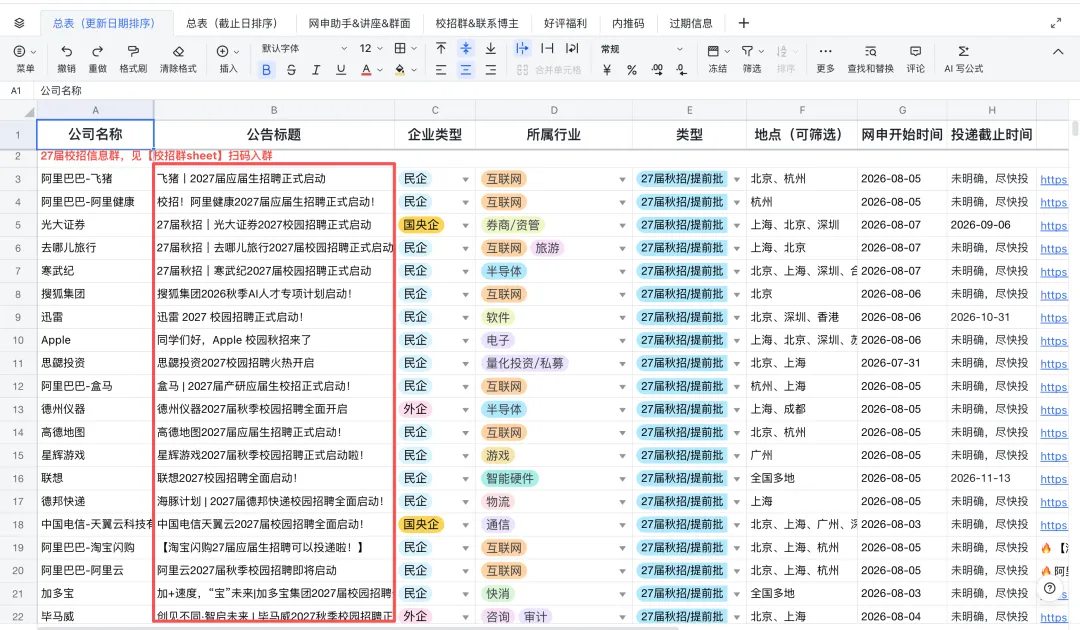Open https link in Apple row
The image size is (1080, 630).
pyautogui.click(x=1053, y=341)
